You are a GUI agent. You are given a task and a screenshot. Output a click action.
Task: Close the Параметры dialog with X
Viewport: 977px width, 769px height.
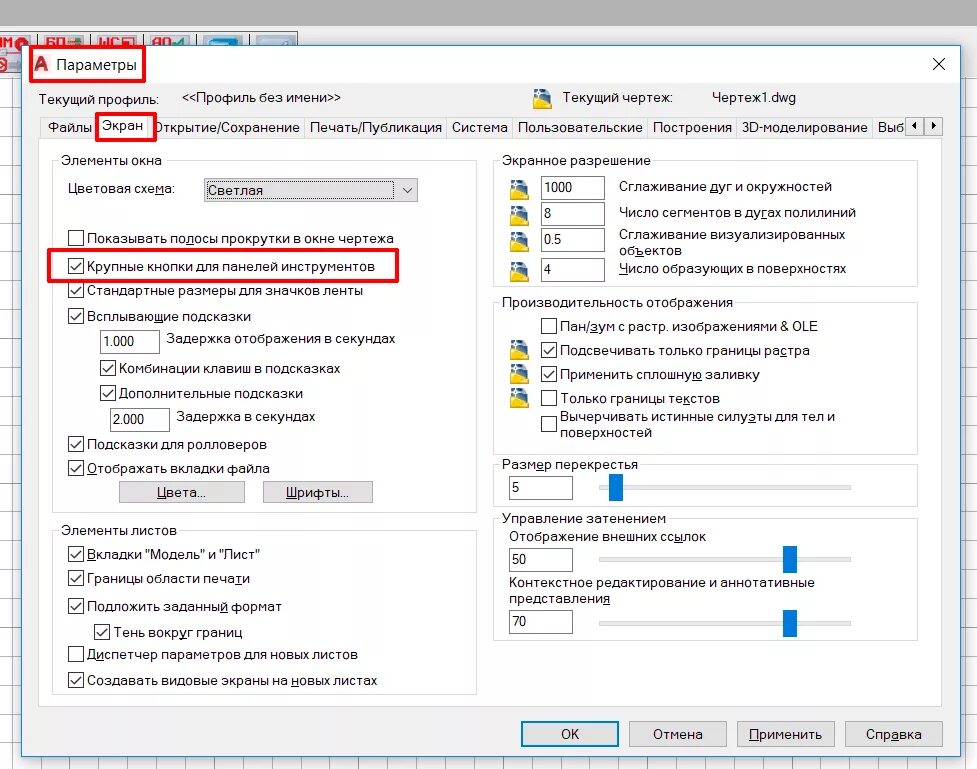click(x=938, y=64)
